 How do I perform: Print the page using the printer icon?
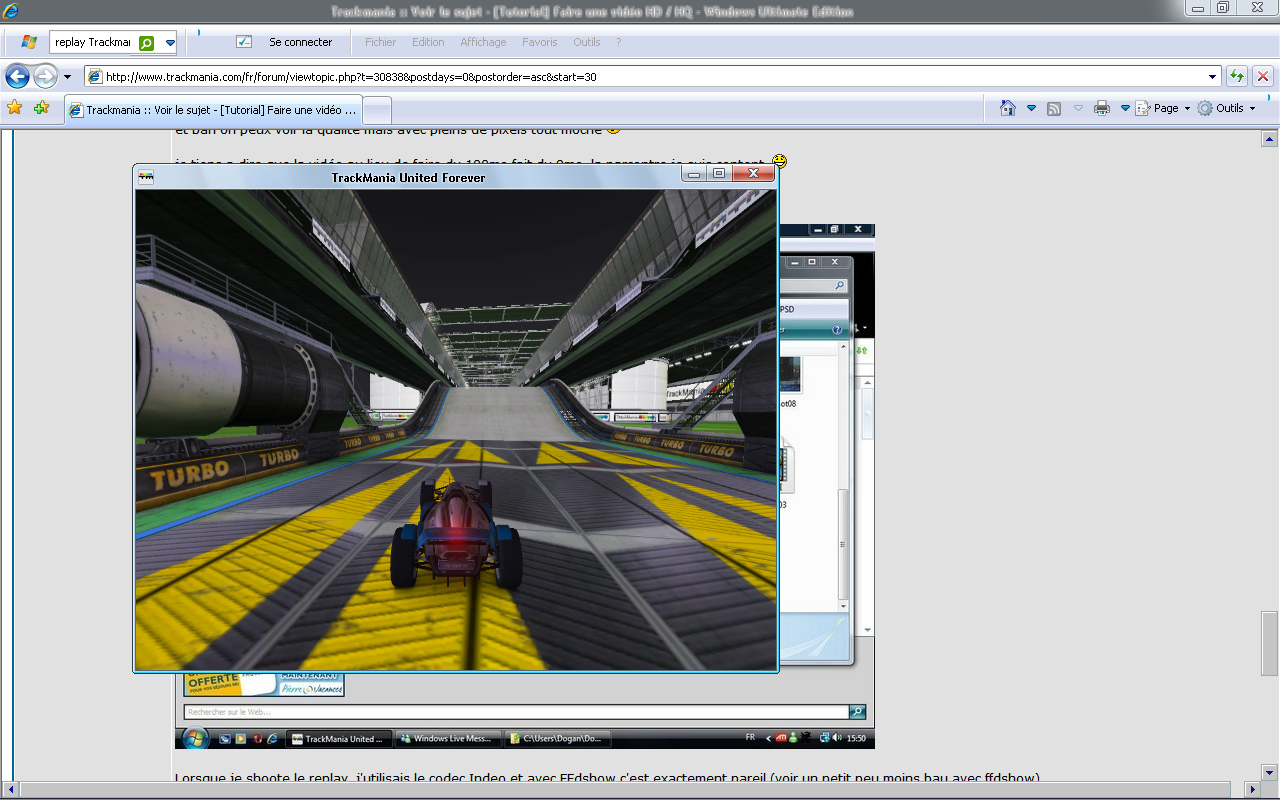(1102, 108)
